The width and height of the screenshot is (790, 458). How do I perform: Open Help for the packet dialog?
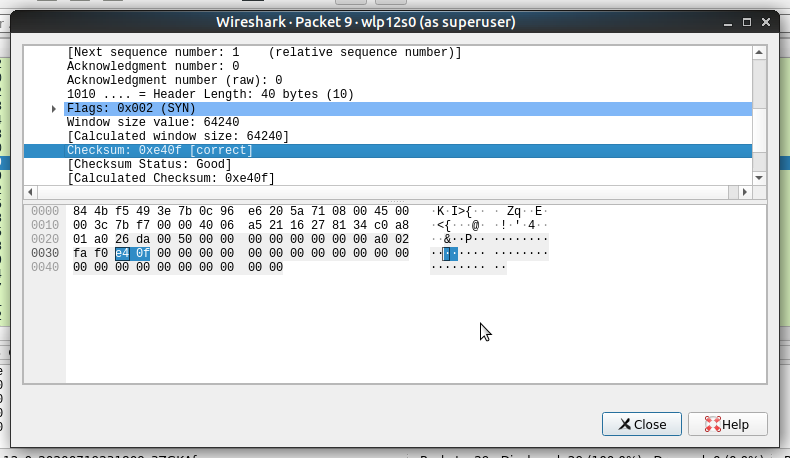728,424
